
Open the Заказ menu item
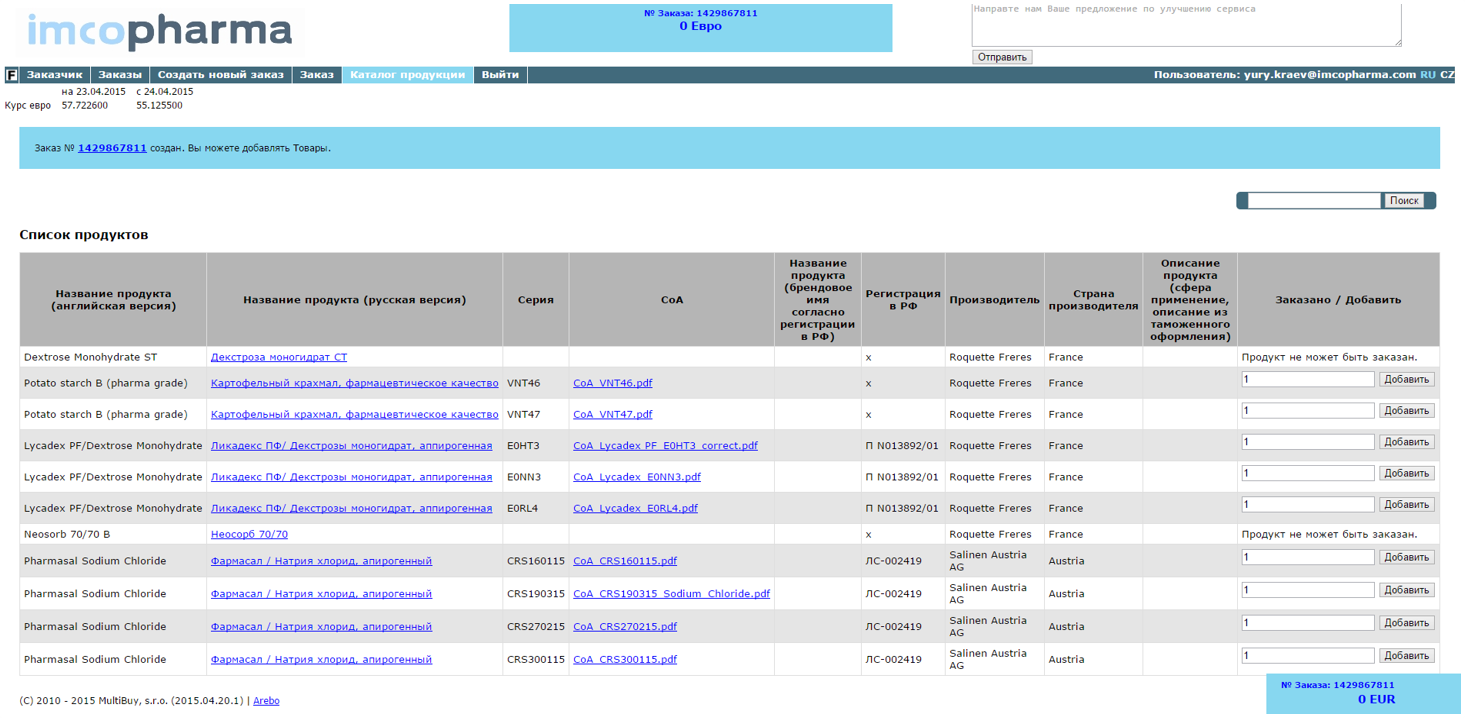point(317,75)
